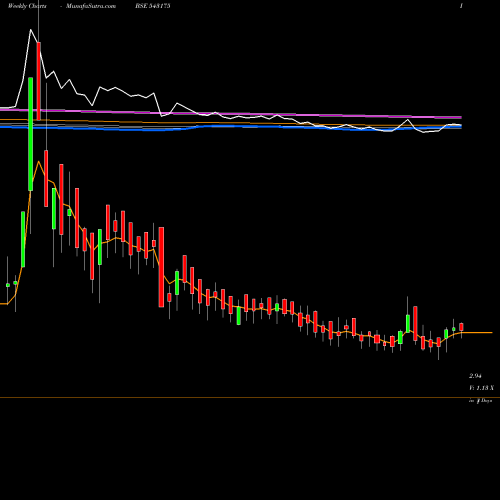Screen dimensions: 500x500
Task: Click the 'MunafaSutra.com' label
Action: (x=91, y=6)
